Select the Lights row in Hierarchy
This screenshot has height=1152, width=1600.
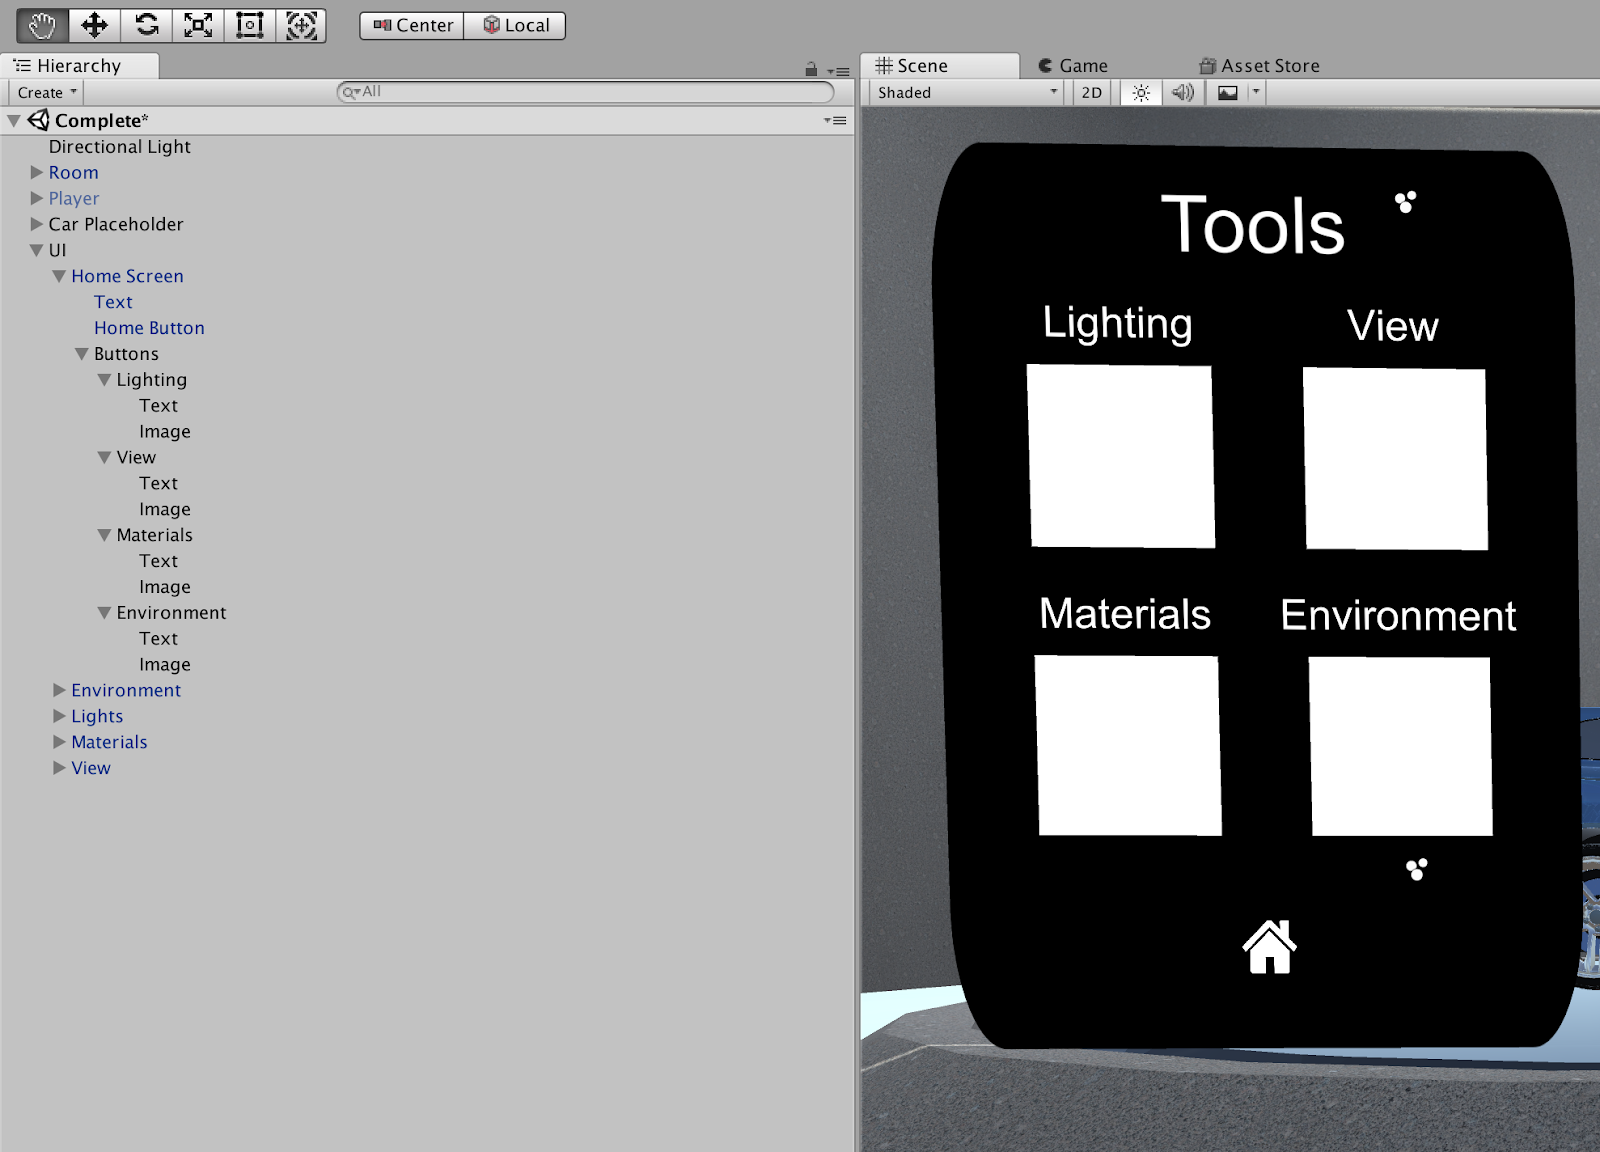click(x=427, y=716)
